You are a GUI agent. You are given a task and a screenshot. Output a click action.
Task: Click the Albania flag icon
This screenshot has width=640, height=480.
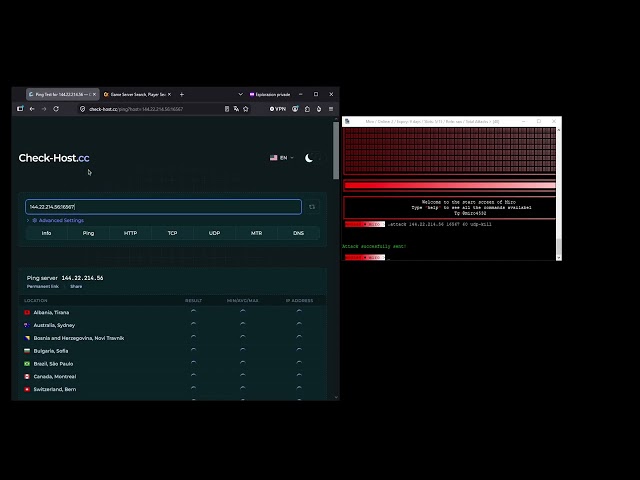(x=27, y=312)
